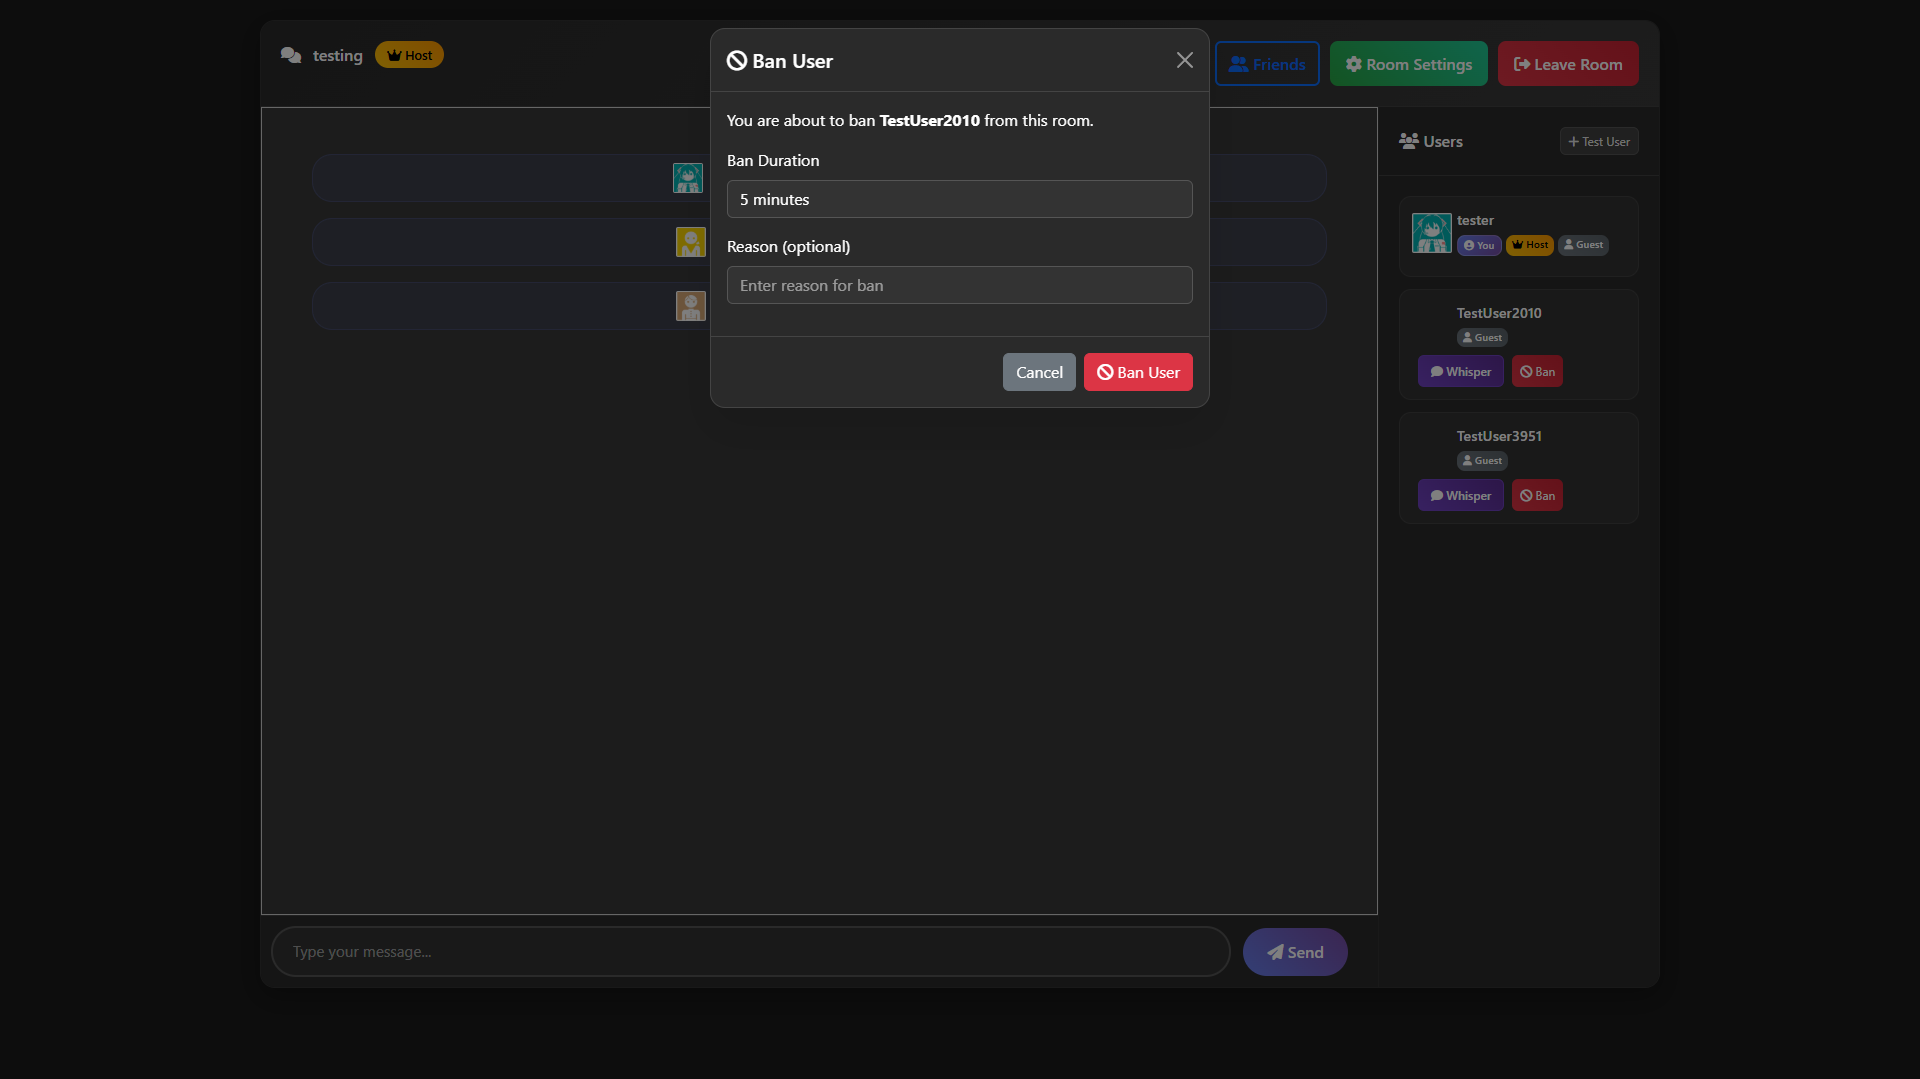Screen dimensions: 1920x1079
Task: Open the Ban Duration dropdown
Action: click(959, 199)
